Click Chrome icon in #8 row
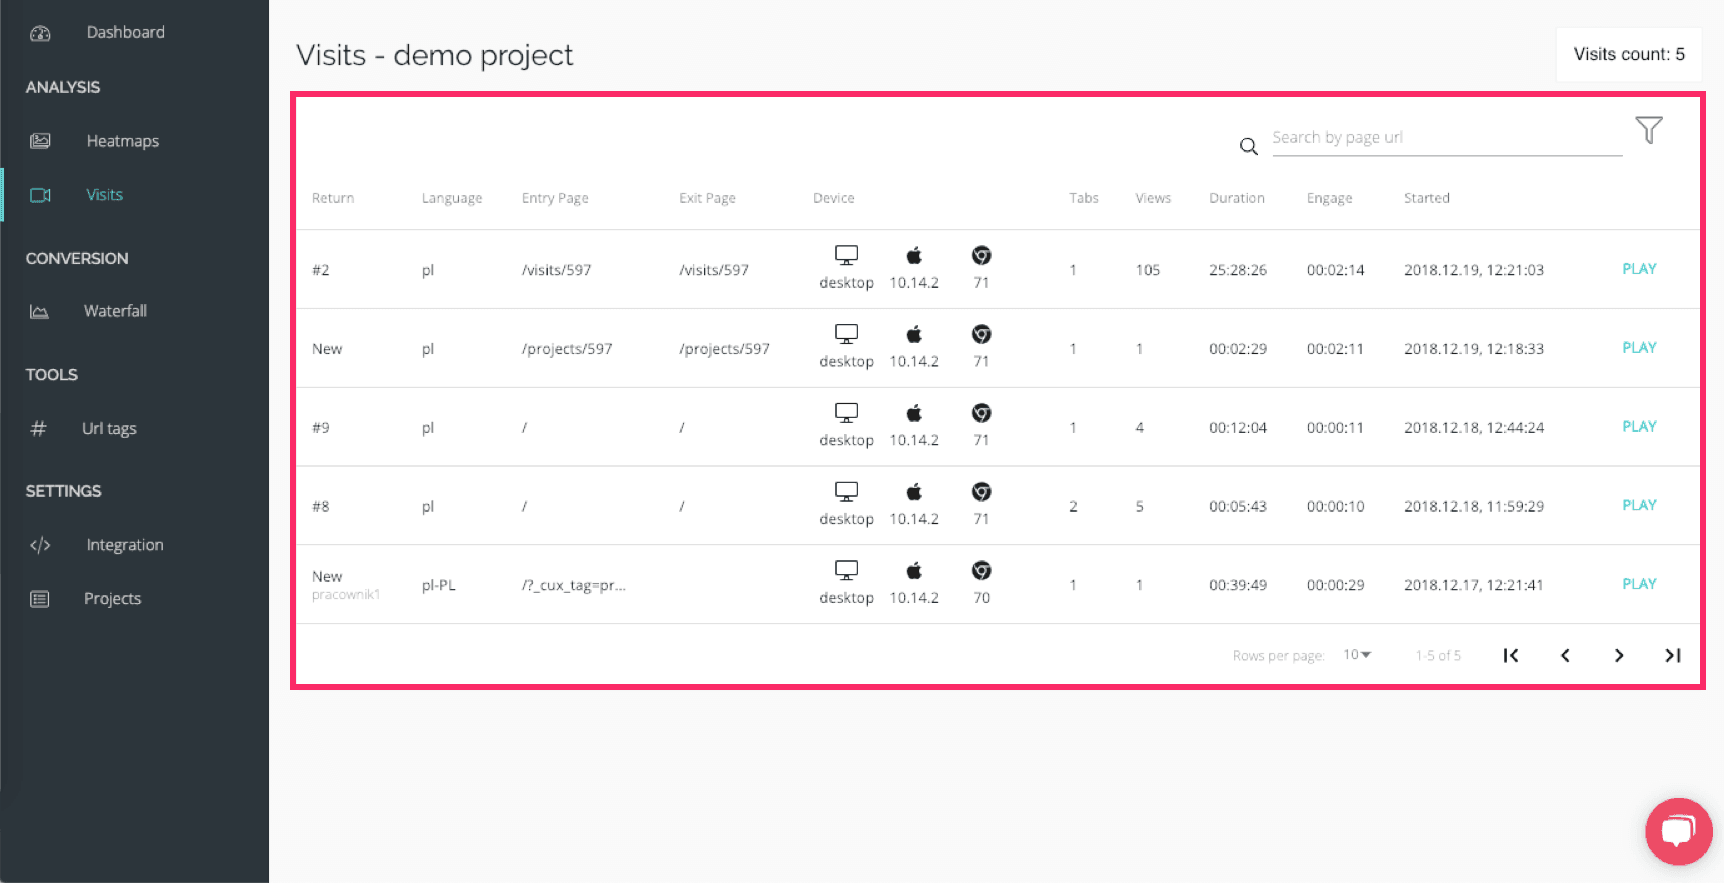 pyautogui.click(x=982, y=491)
